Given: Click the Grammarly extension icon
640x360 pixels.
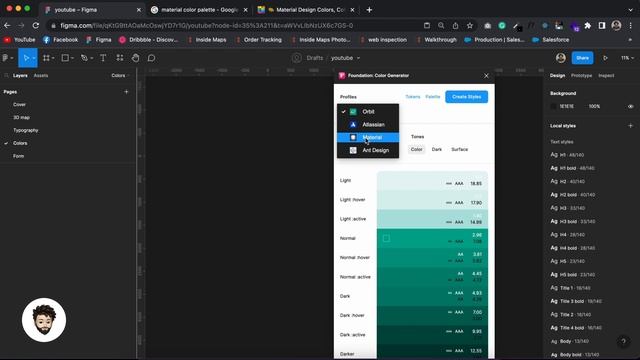Looking at the screenshot, I should pos(502,25).
